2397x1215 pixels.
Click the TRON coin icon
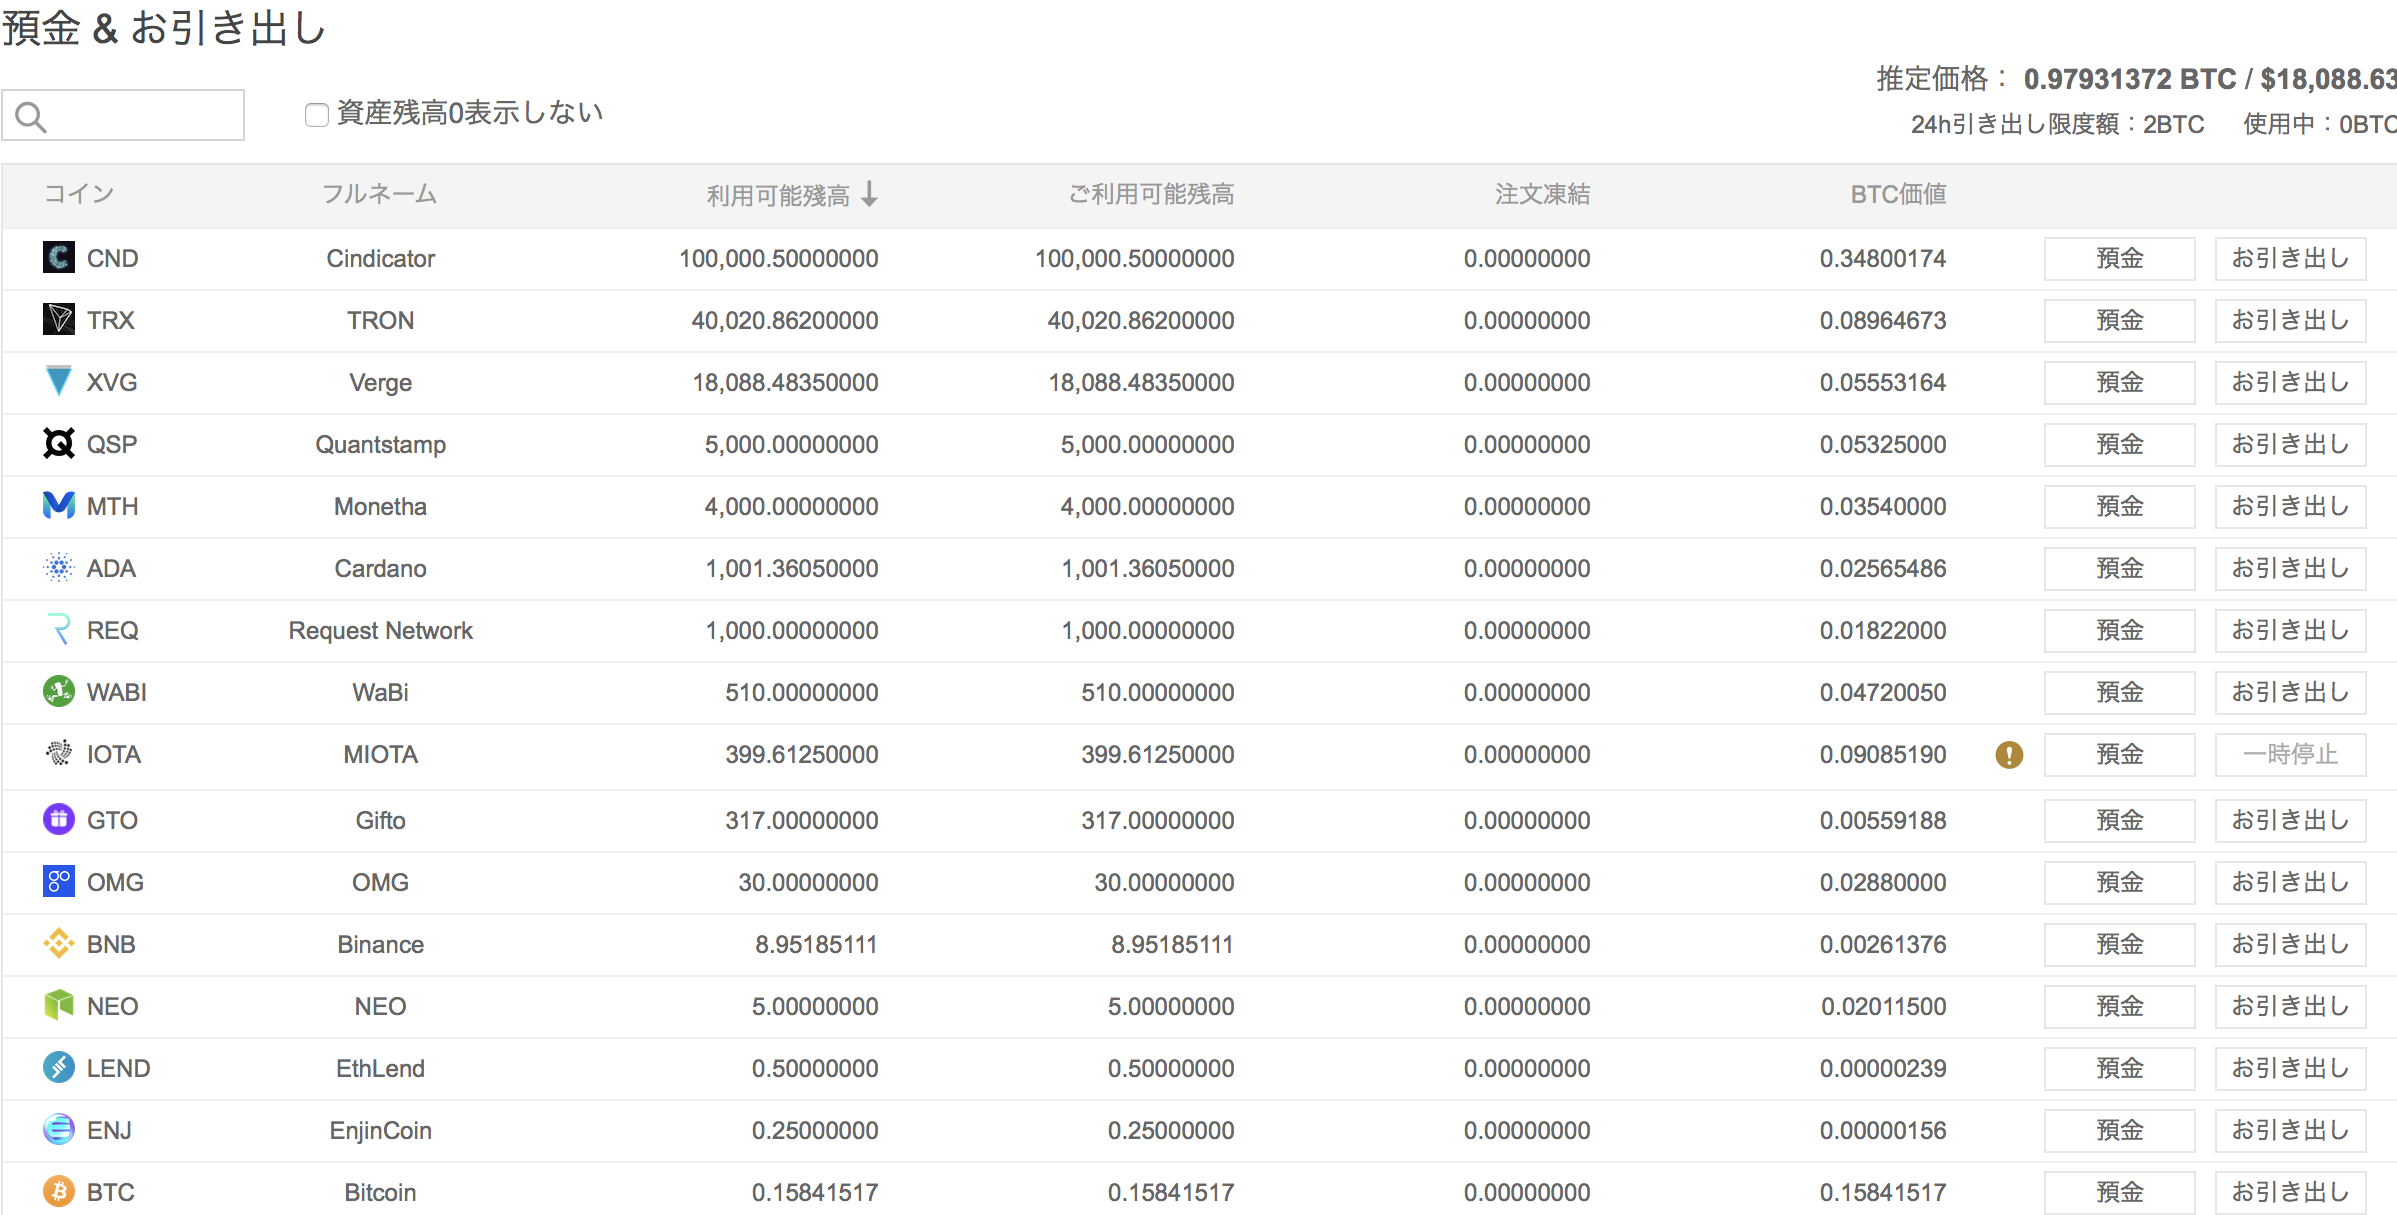pyautogui.click(x=59, y=320)
